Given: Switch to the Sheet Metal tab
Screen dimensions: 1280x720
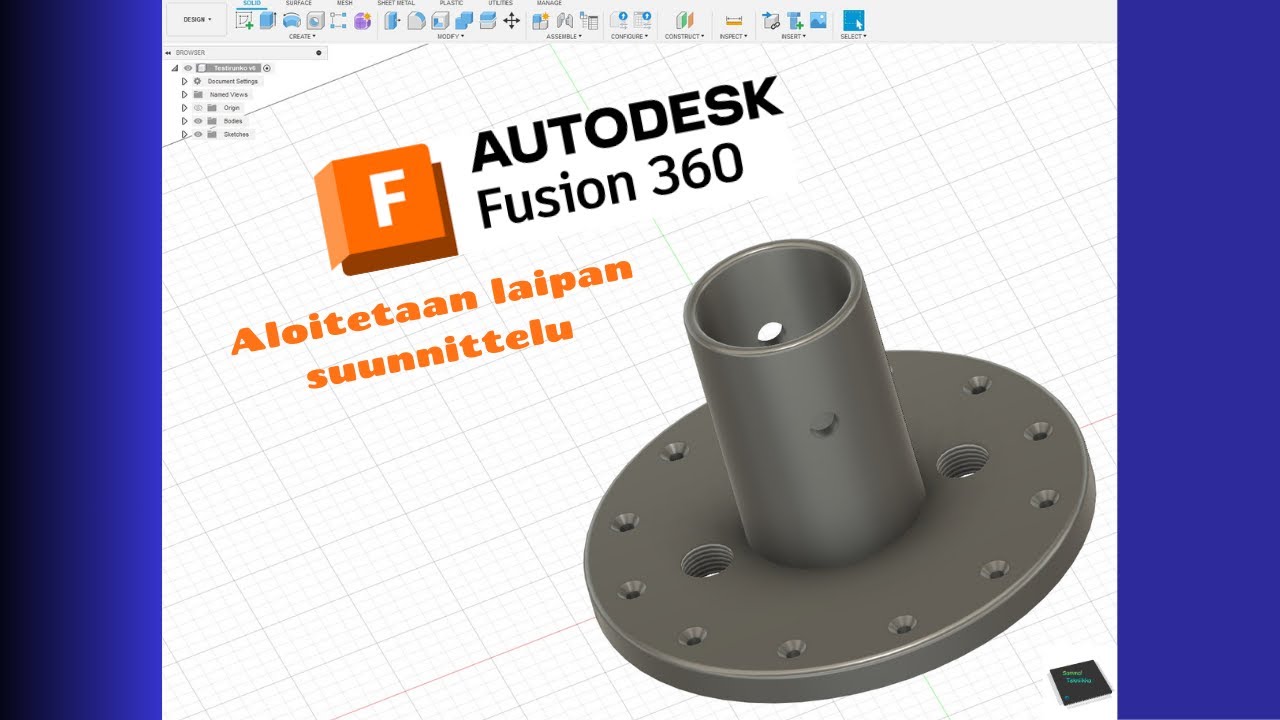Looking at the screenshot, I should click(396, 3).
